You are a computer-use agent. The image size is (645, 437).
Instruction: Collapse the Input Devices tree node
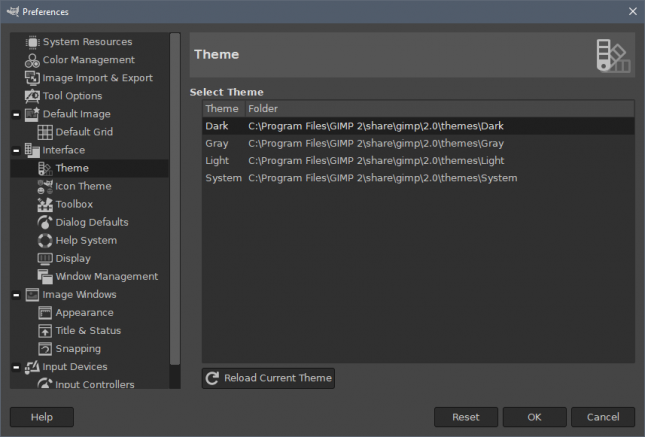tap(16, 367)
